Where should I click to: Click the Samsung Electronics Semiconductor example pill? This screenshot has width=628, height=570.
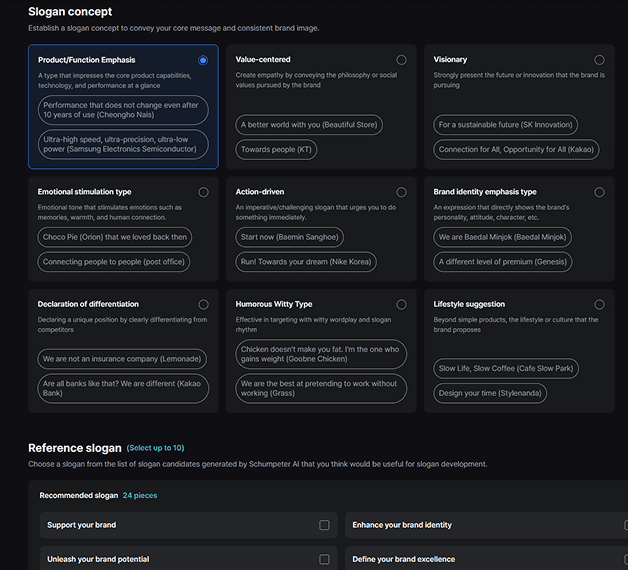(x=123, y=144)
